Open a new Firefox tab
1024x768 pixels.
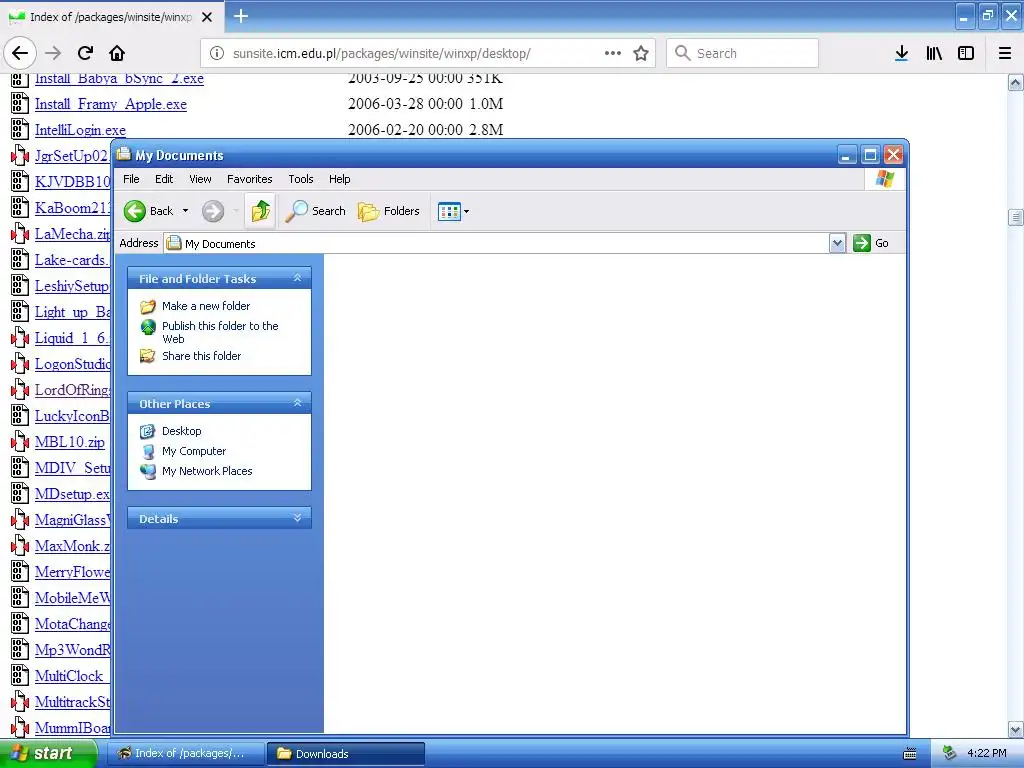coord(241,16)
